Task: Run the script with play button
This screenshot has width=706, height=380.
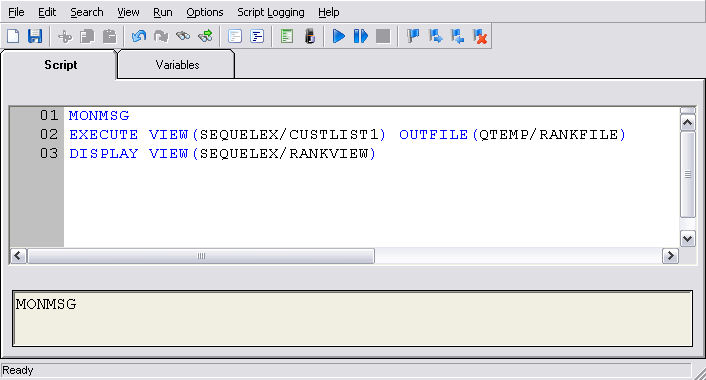Action: 339,36
